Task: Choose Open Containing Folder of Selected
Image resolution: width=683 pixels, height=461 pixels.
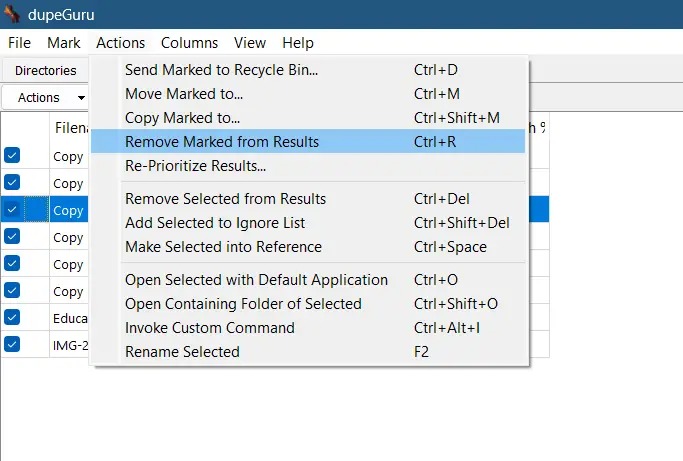Action: pyautogui.click(x=308, y=304)
